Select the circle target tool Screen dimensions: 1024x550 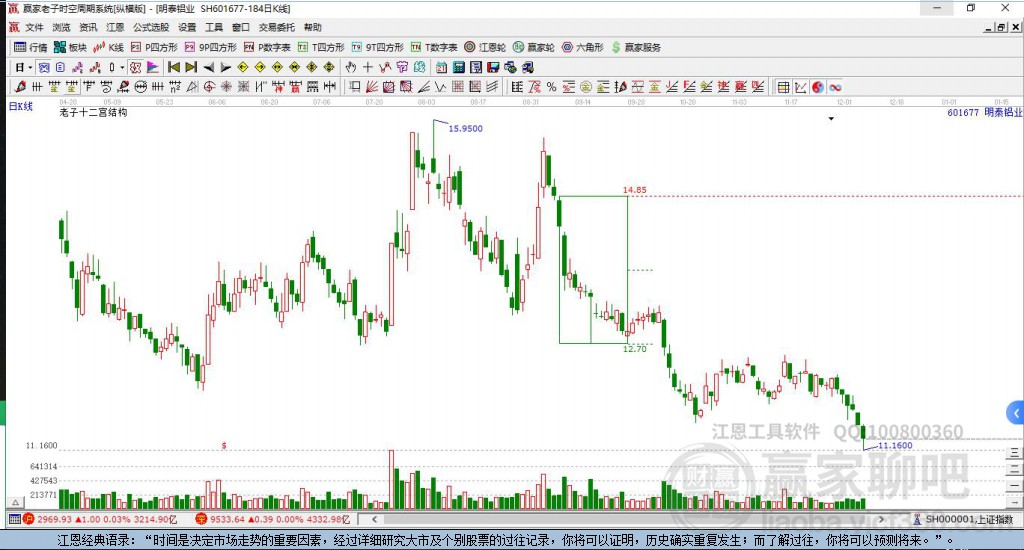209,87
